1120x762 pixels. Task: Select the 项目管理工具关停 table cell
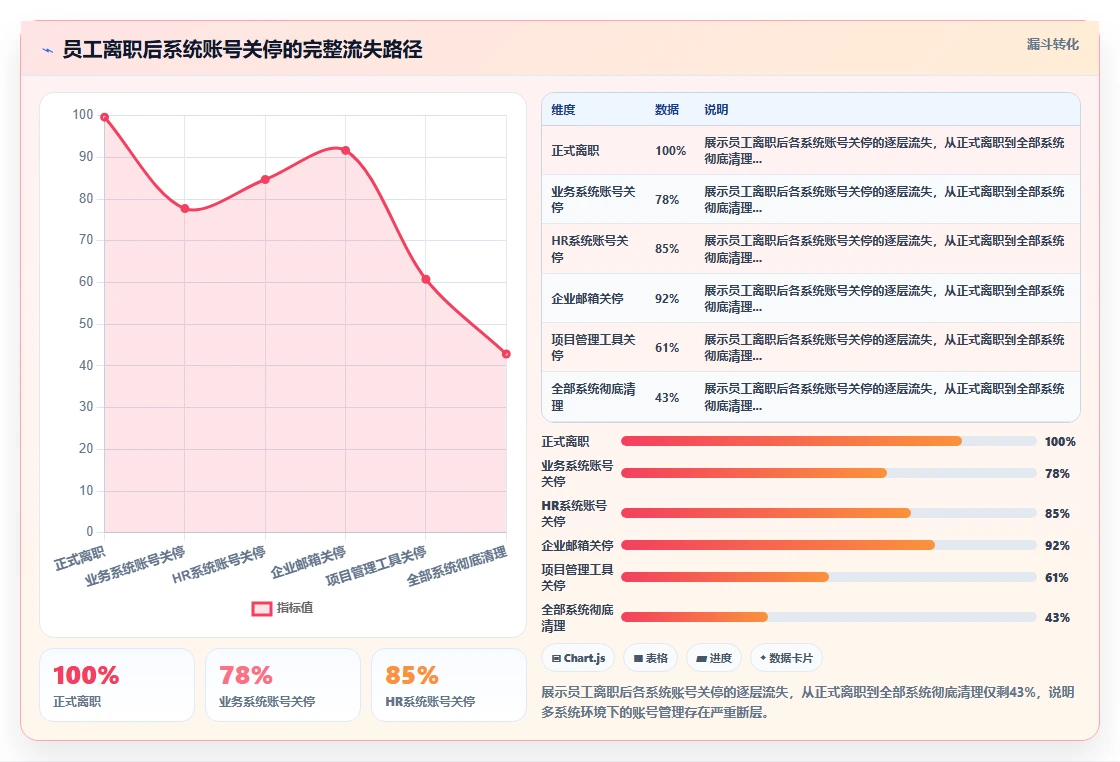[593, 348]
